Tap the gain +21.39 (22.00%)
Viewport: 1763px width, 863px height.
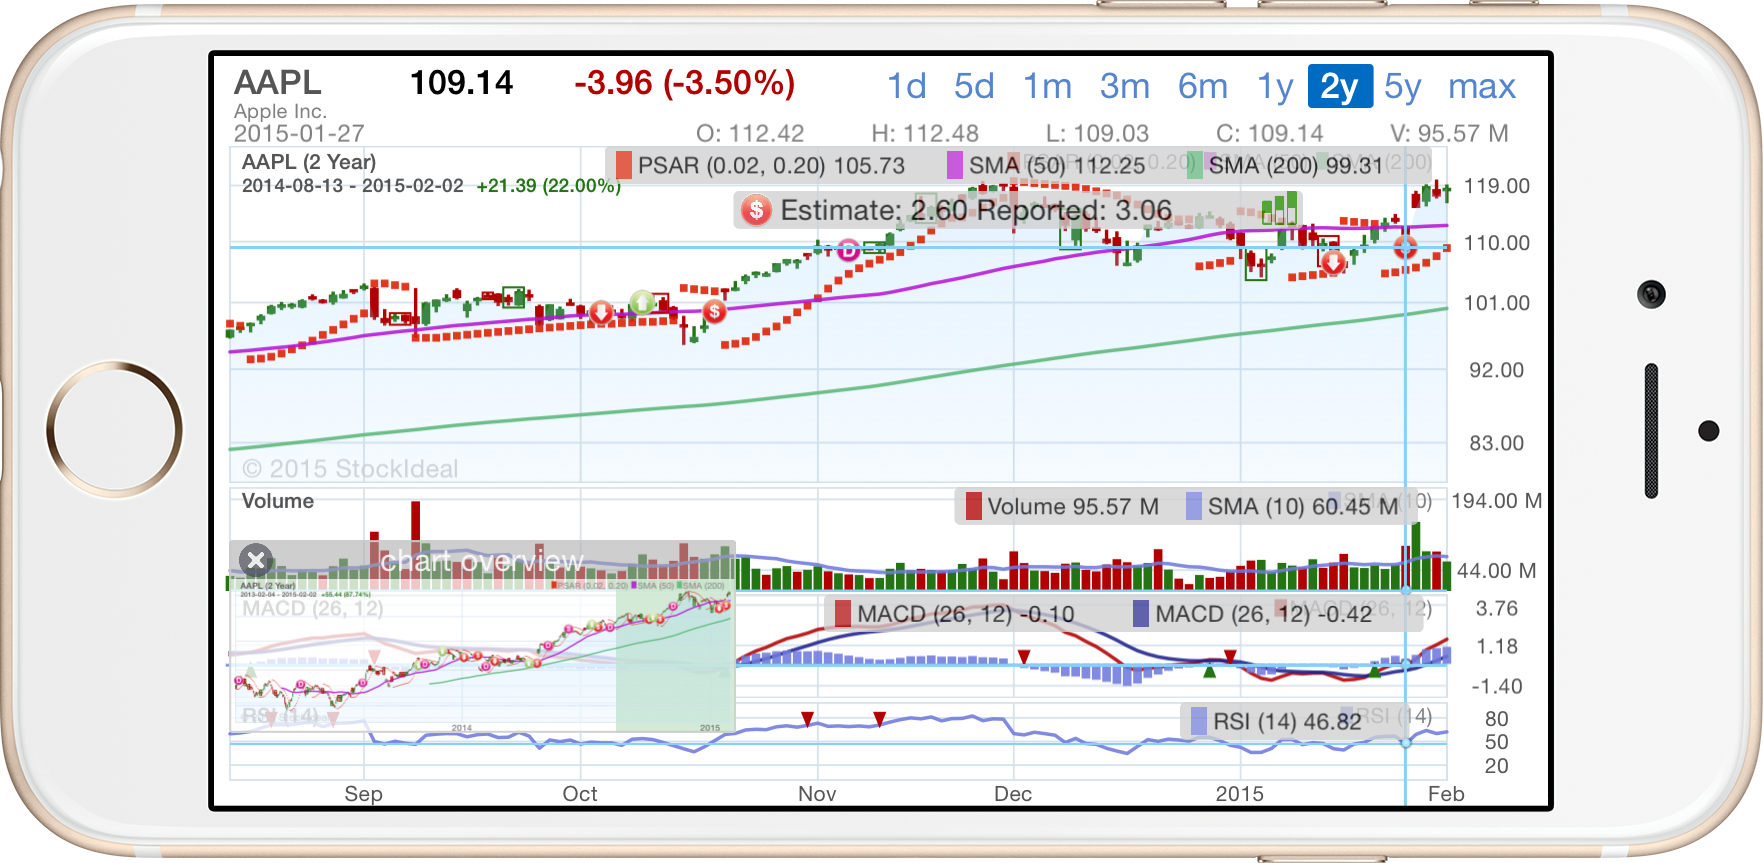548,186
